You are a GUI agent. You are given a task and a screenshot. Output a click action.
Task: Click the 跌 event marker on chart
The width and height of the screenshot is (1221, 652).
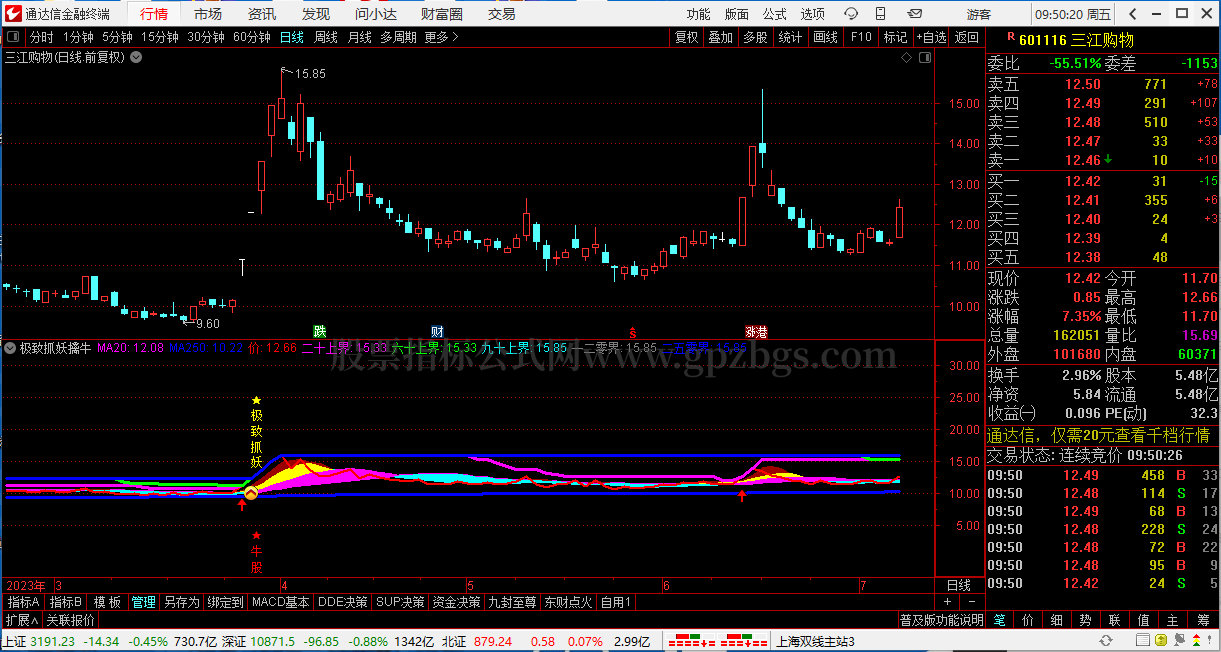319,331
